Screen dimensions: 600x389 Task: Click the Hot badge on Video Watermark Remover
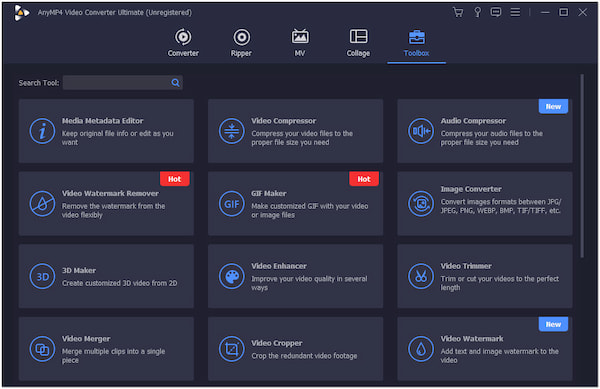coord(174,179)
